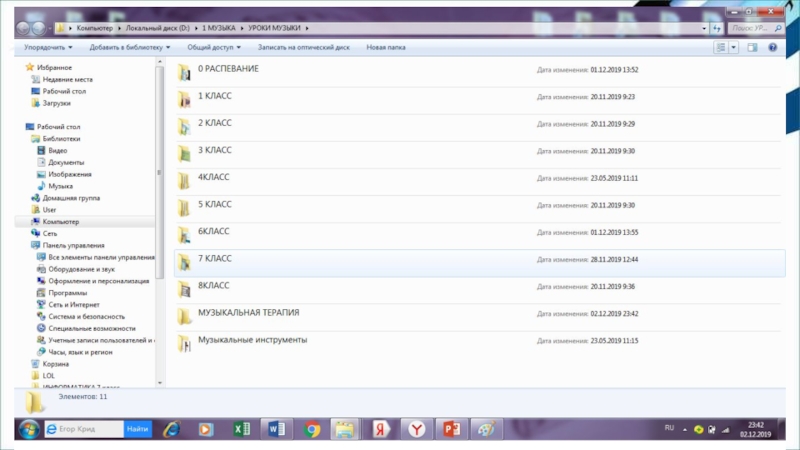Toggle the preview pane button
The height and width of the screenshot is (450, 800).
pyautogui.click(x=752, y=47)
